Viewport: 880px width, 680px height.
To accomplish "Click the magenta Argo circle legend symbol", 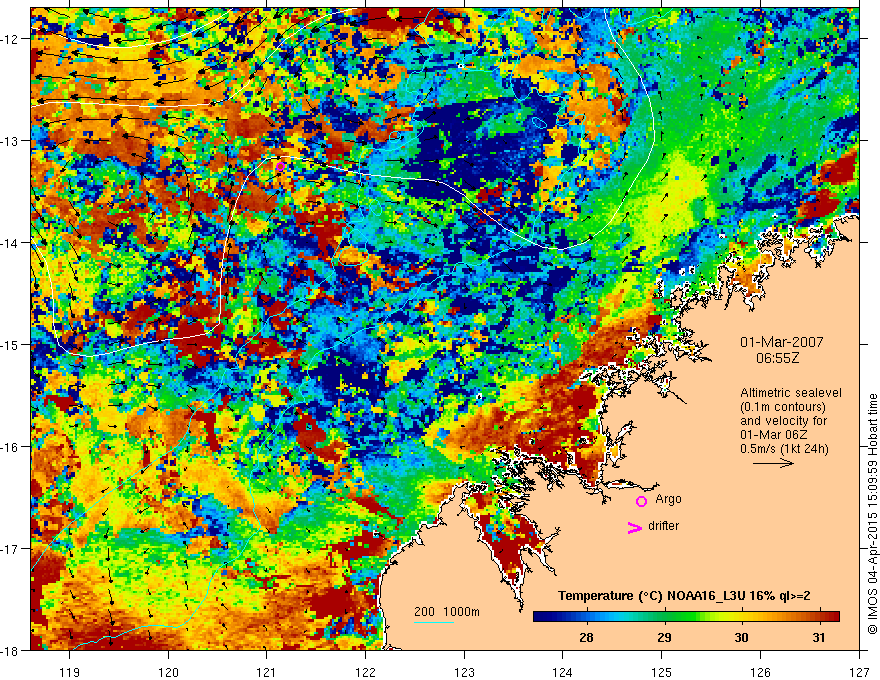I will [641, 501].
